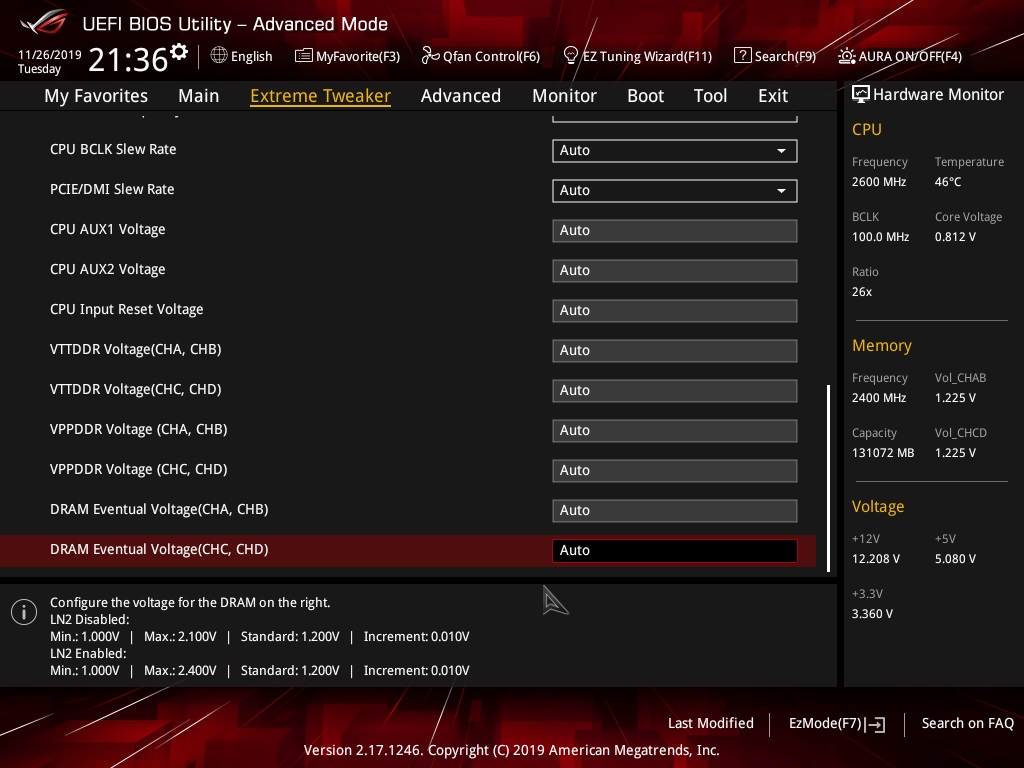The width and height of the screenshot is (1024, 768).
Task: Launch EZ Tuning Wizard bulb icon
Action: click(570, 56)
